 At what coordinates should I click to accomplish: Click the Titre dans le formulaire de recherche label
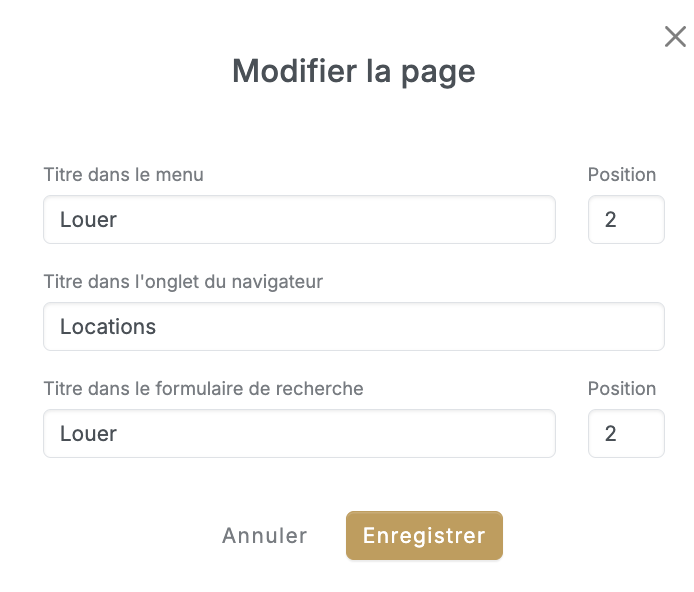203,388
